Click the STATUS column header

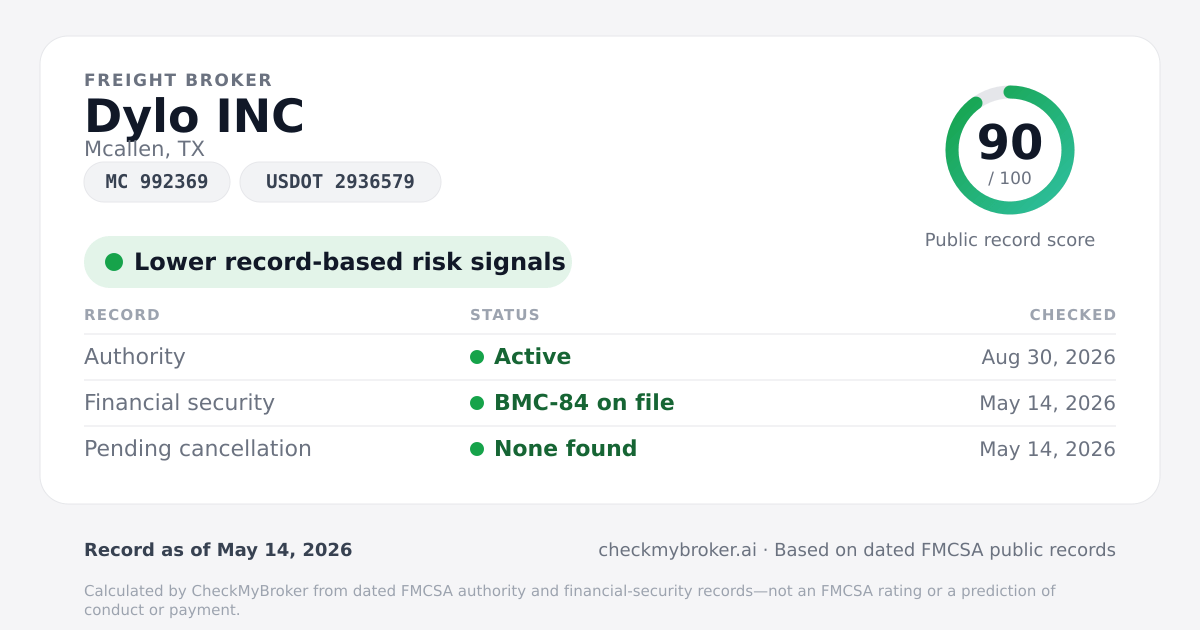pos(505,315)
